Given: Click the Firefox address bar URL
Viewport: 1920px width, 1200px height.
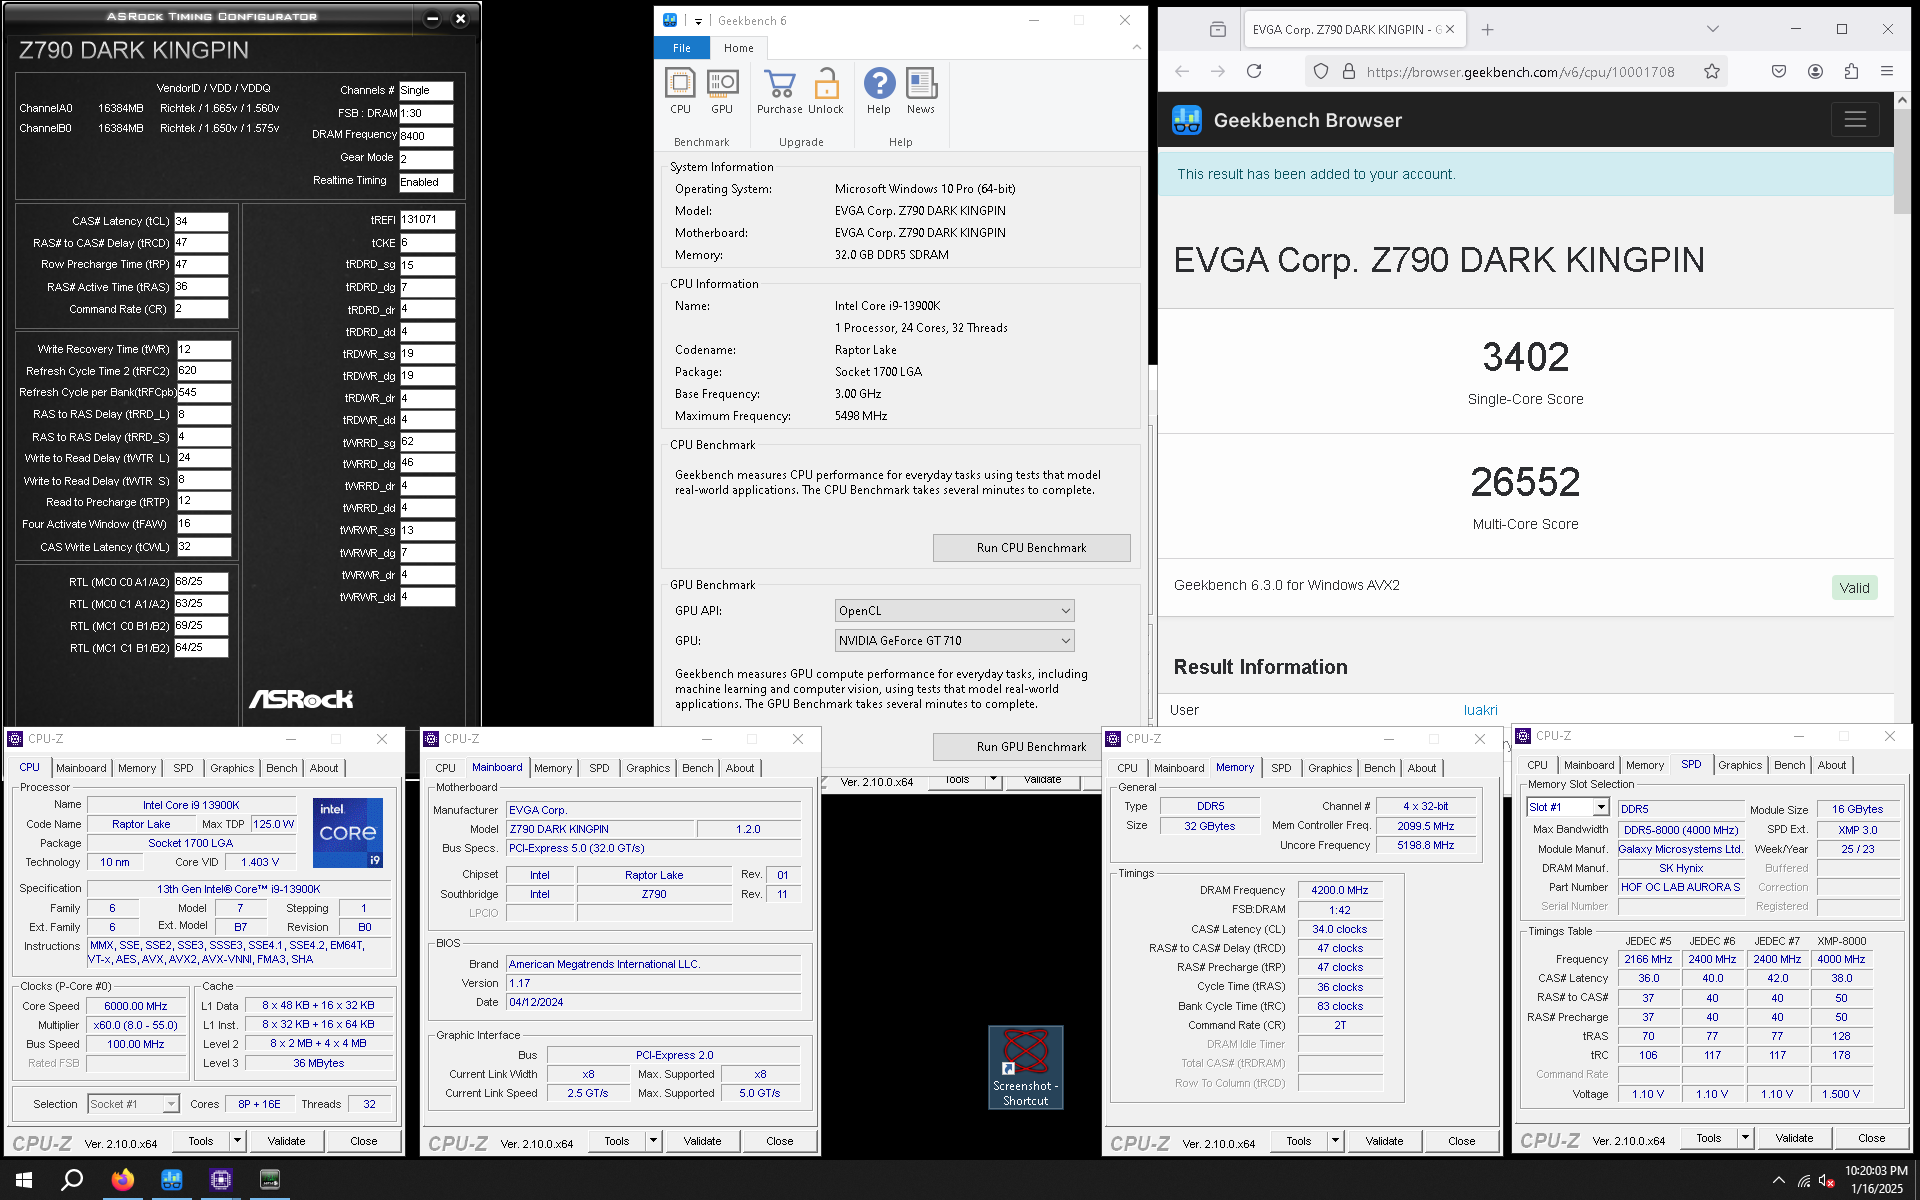Looking at the screenshot, I should [1520, 71].
